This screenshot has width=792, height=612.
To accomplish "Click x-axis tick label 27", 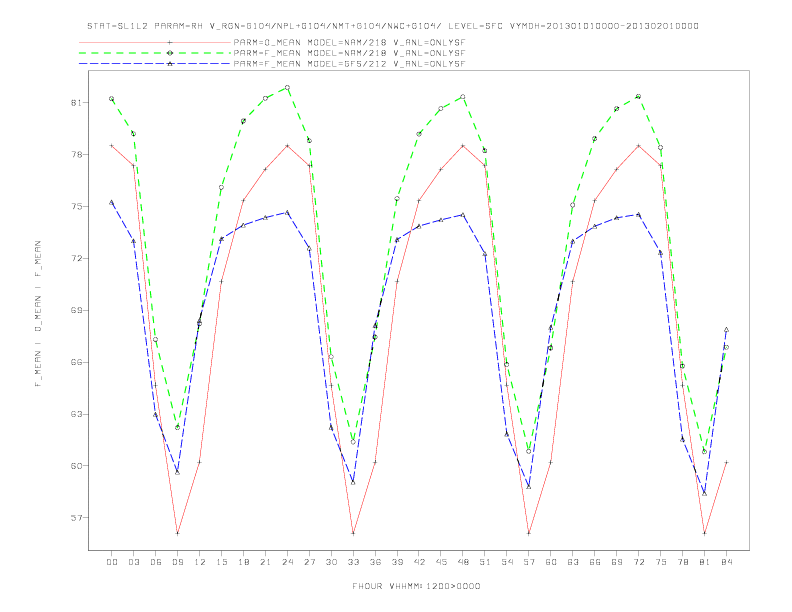I will coord(309,562).
